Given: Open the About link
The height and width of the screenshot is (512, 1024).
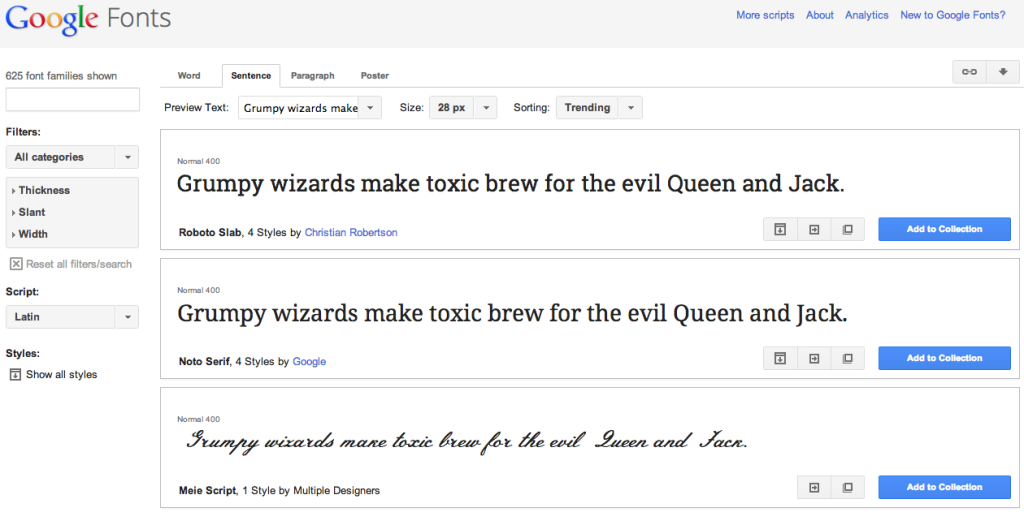Looking at the screenshot, I should 820,15.
